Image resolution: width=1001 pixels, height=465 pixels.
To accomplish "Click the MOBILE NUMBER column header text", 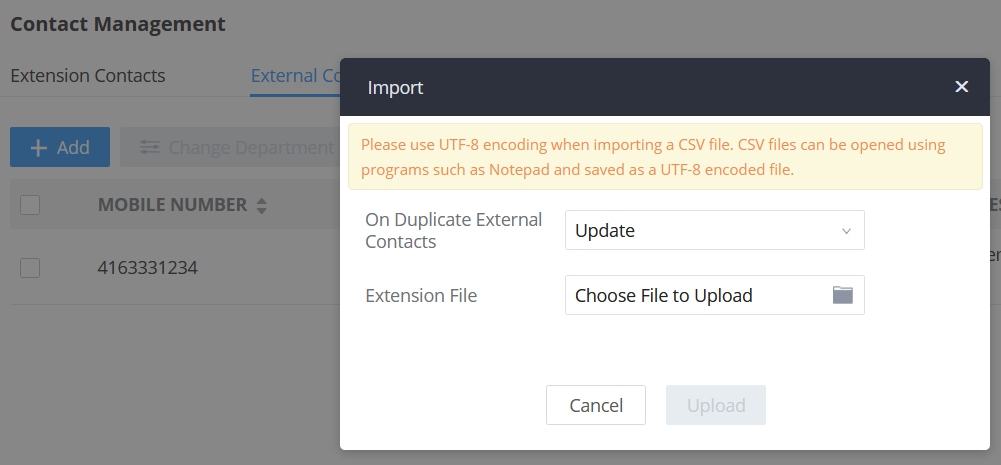I will click(x=172, y=205).
